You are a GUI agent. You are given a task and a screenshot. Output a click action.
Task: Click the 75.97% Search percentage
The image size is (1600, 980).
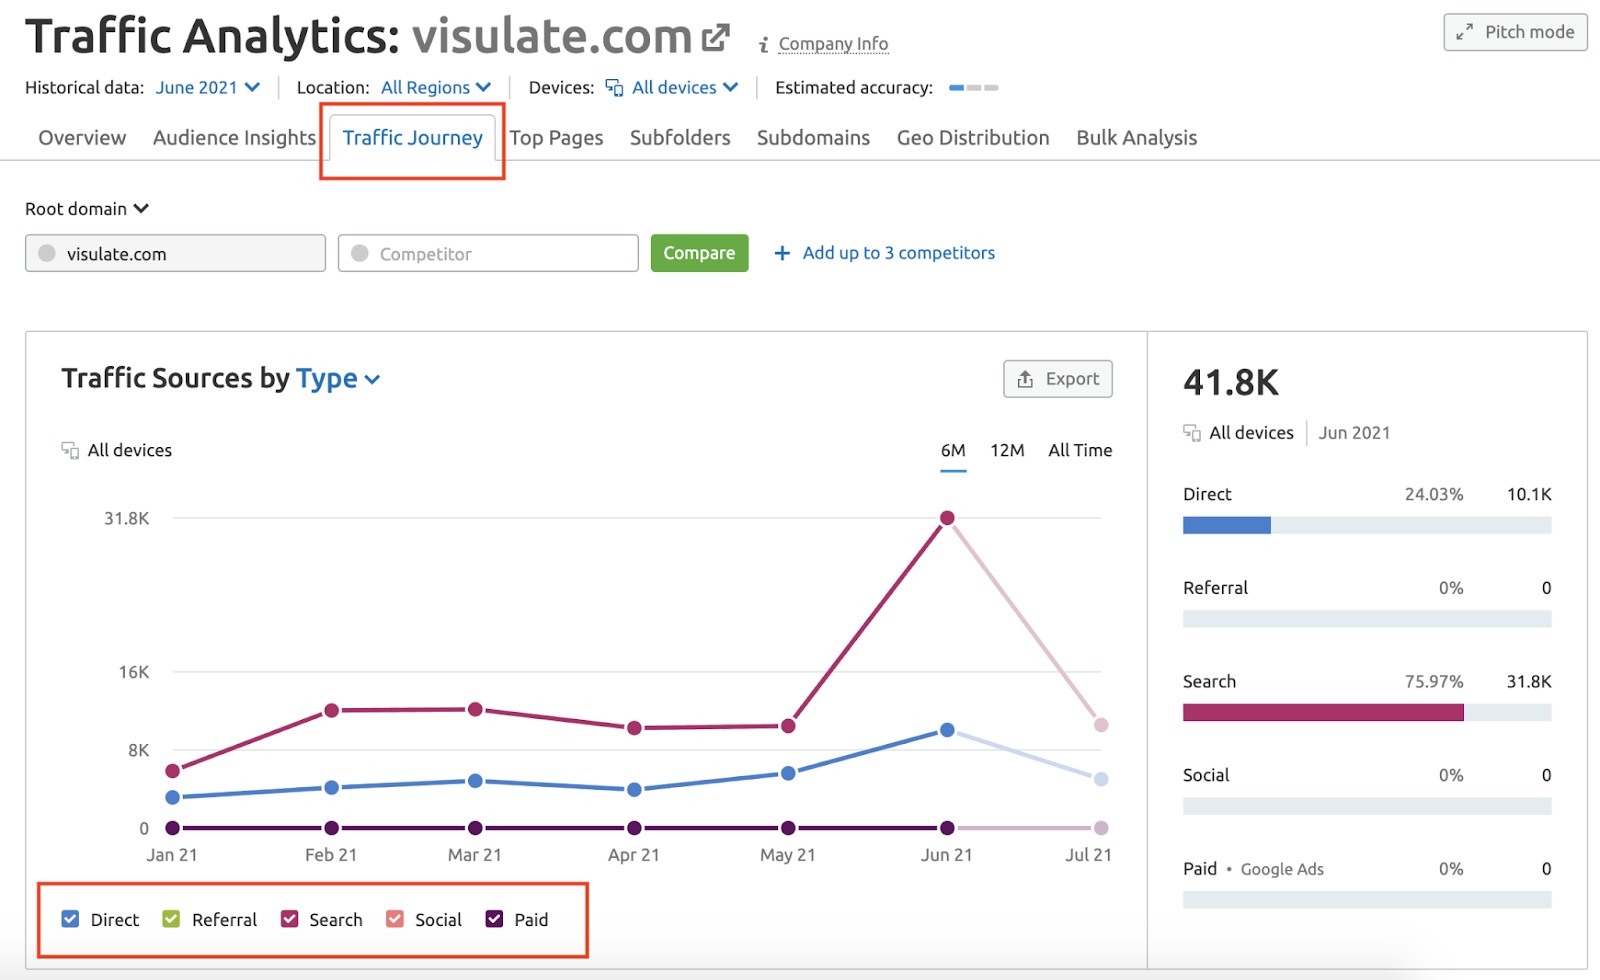click(x=1434, y=681)
